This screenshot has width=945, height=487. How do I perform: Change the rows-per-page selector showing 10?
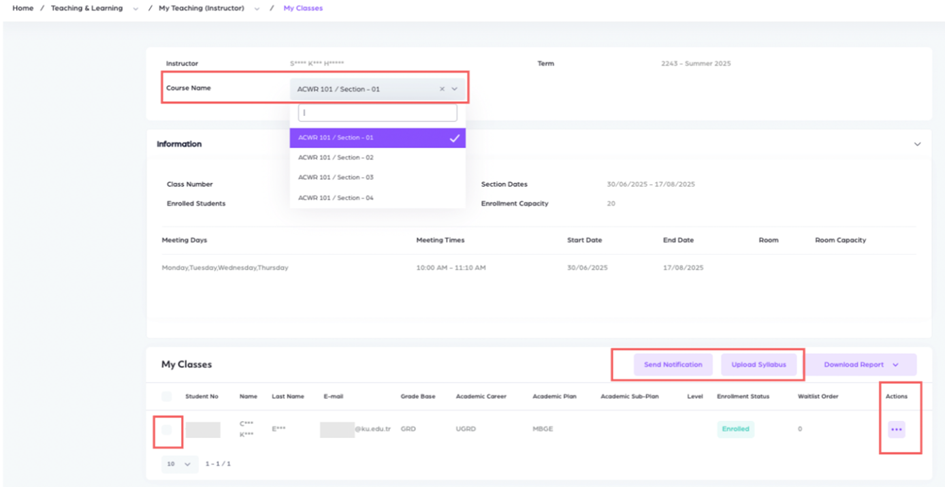179,464
